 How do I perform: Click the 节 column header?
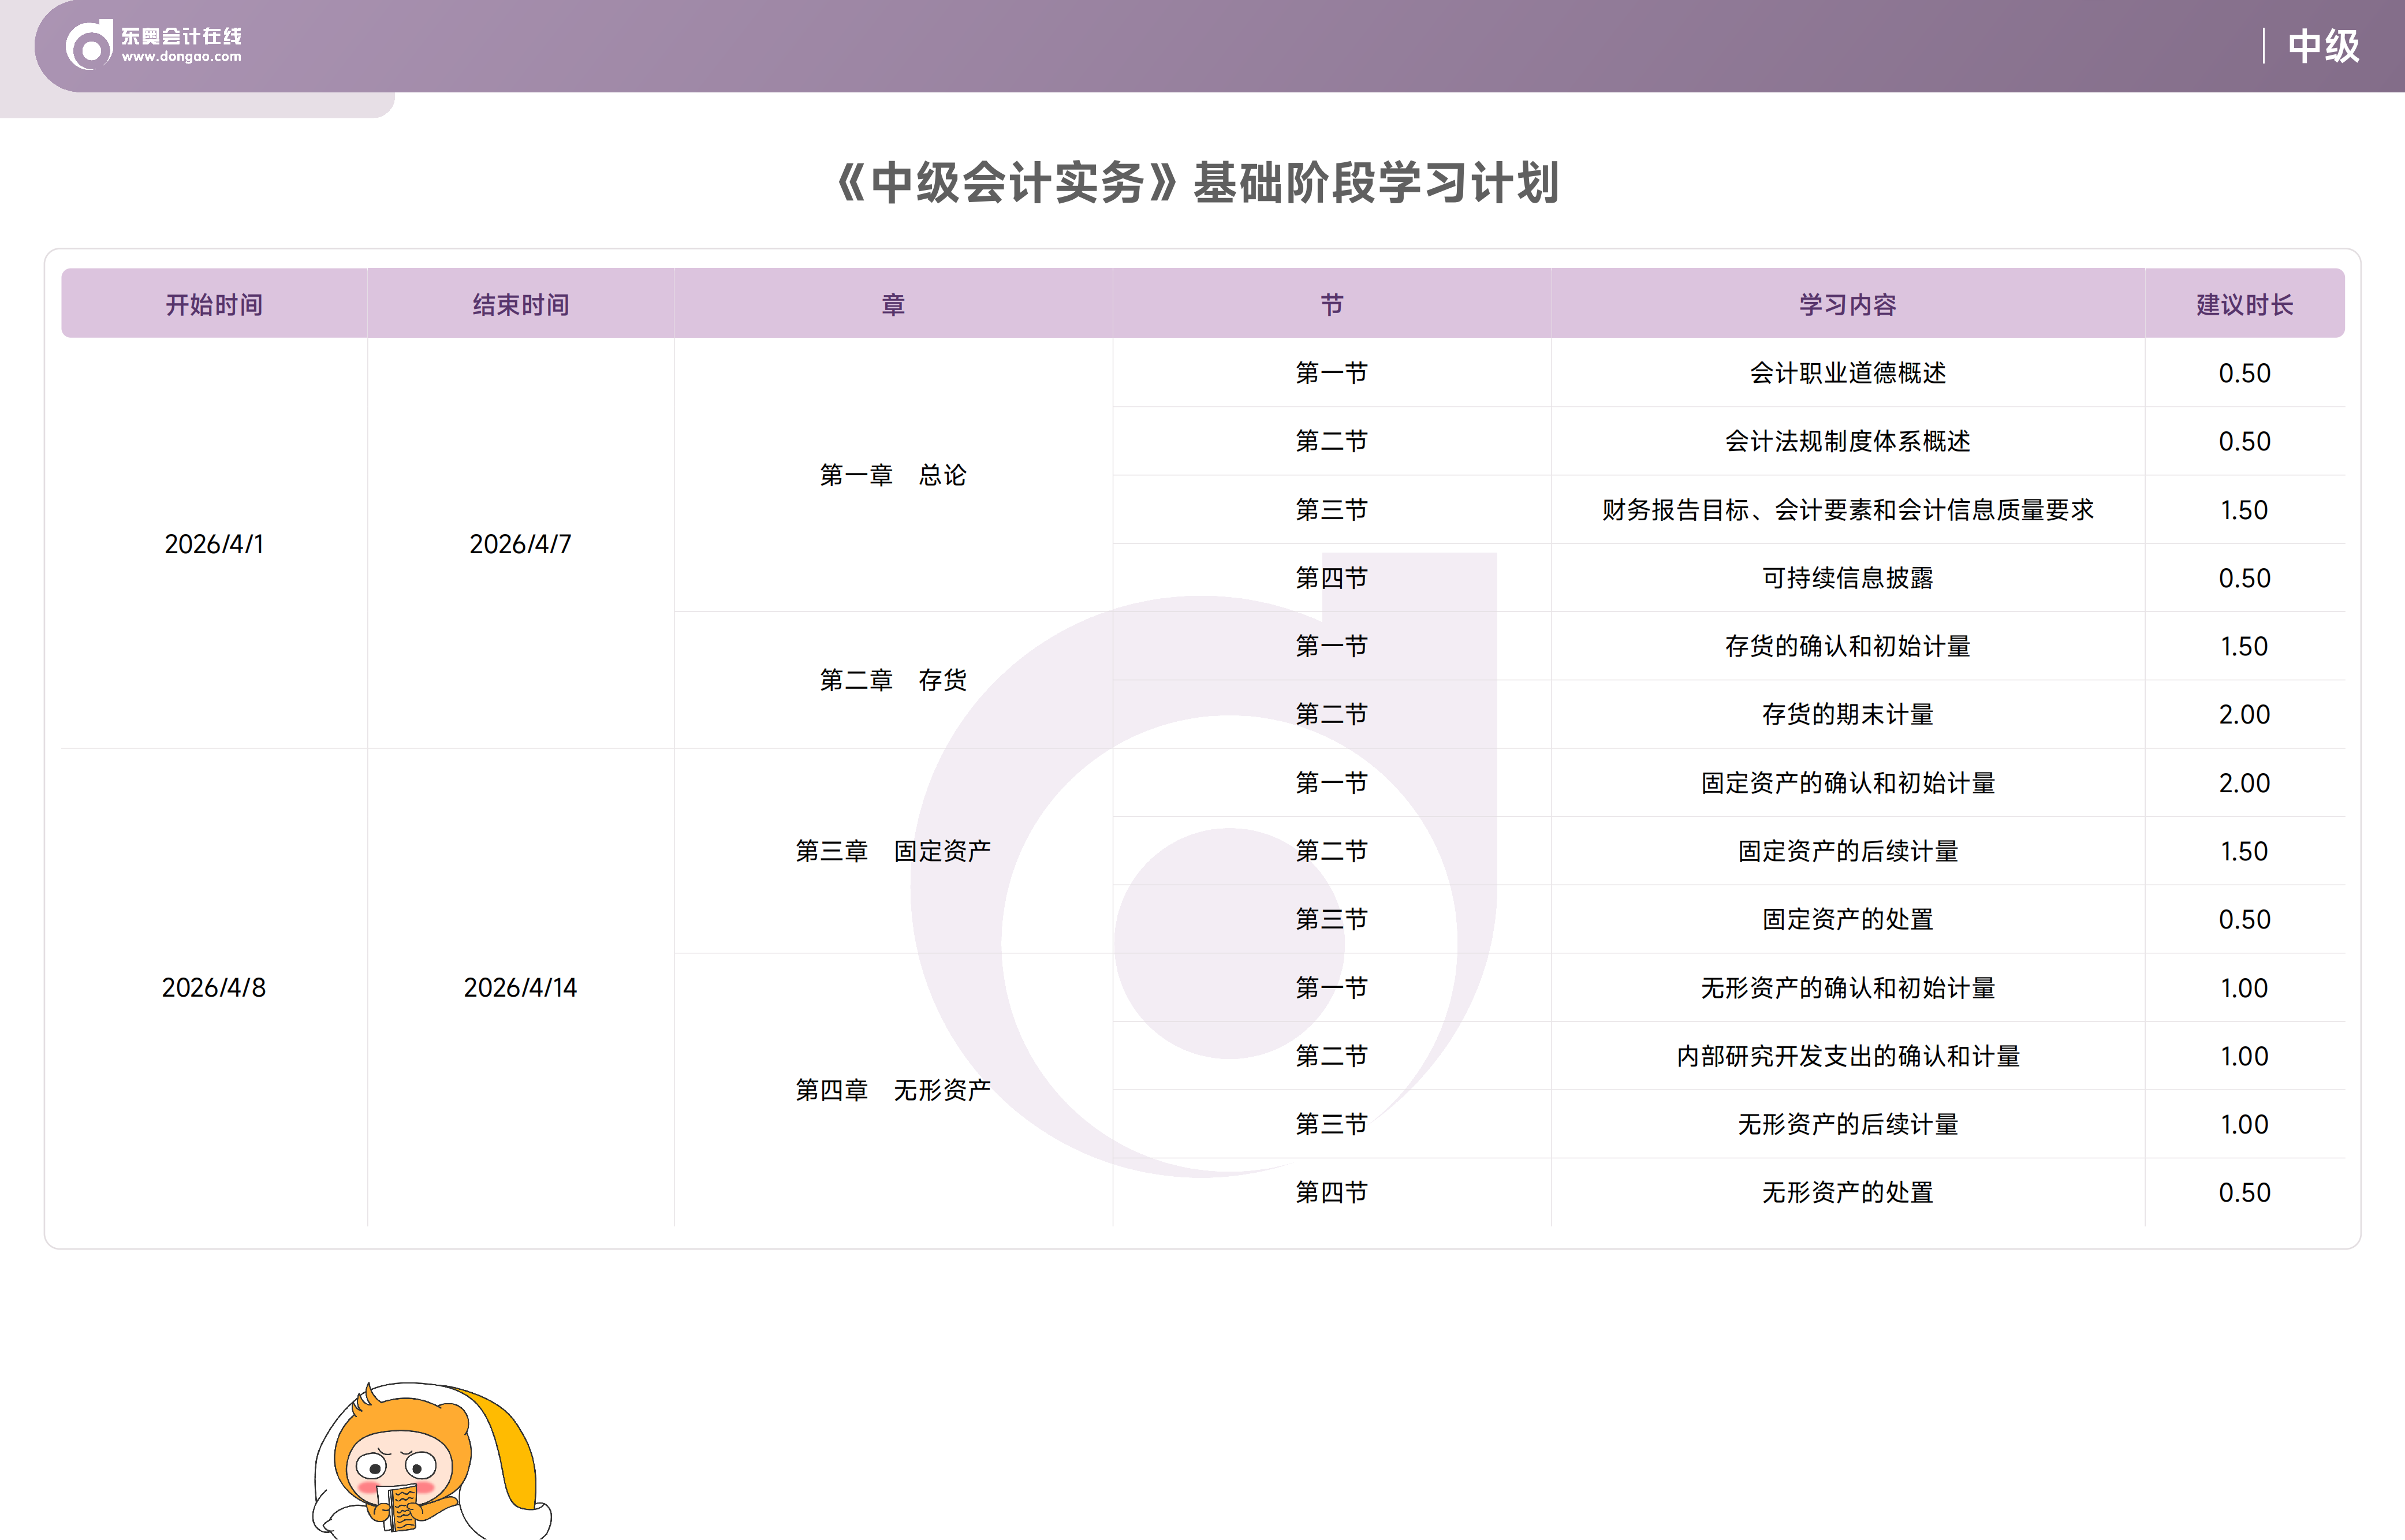point(1331,304)
